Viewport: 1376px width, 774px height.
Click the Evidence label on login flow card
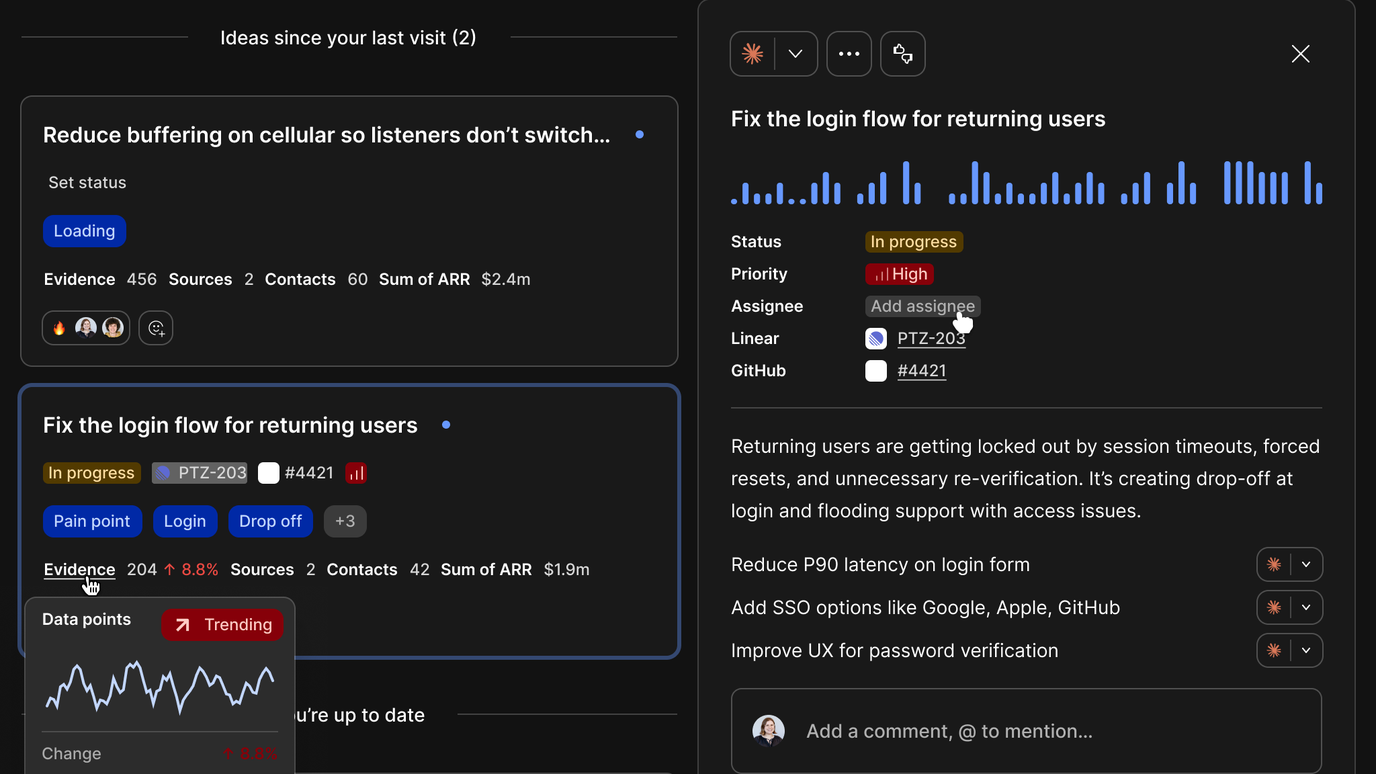pyautogui.click(x=79, y=569)
